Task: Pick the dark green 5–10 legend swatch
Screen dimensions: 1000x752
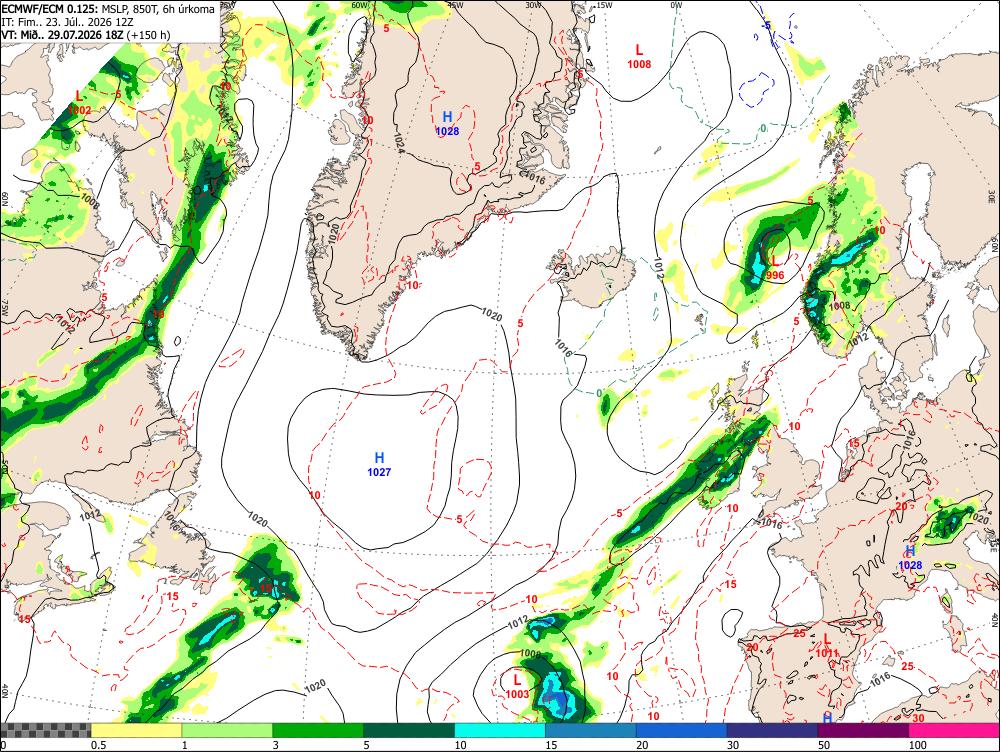Action: [409, 730]
